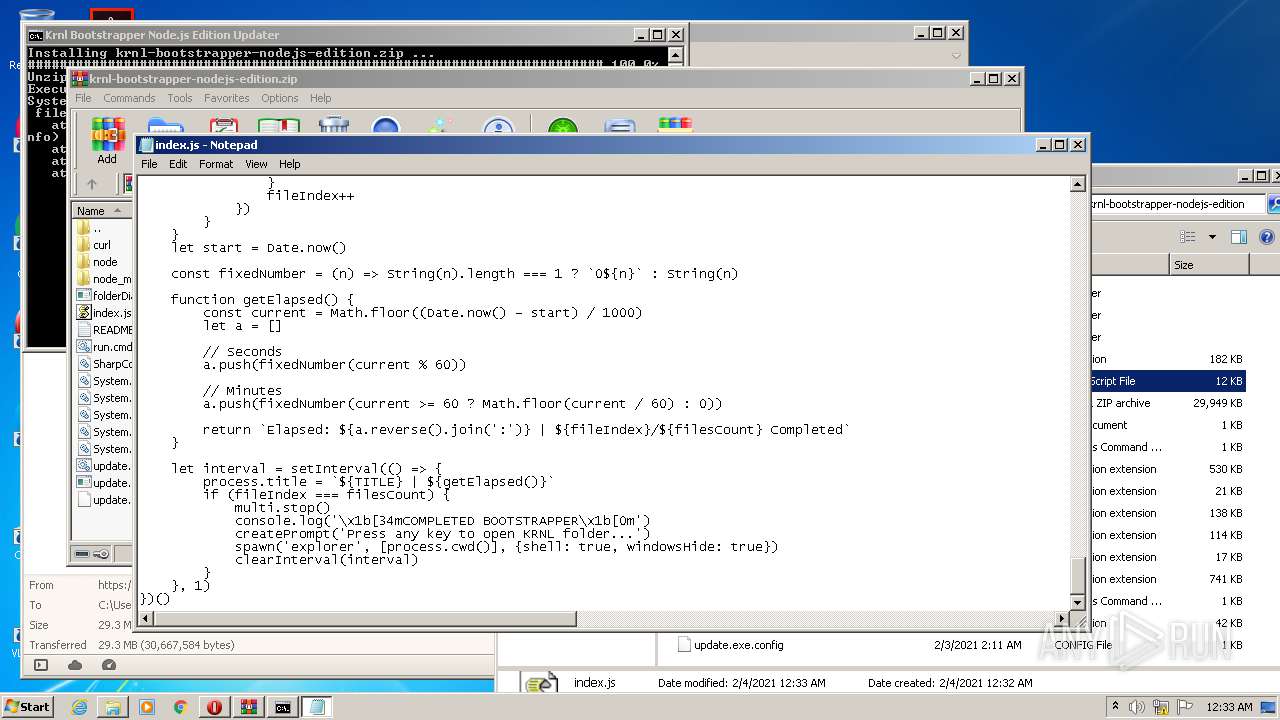The width and height of the screenshot is (1280, 720).
Task: Launch Internet Explorer from taskbar
Action: coord(79,707)
